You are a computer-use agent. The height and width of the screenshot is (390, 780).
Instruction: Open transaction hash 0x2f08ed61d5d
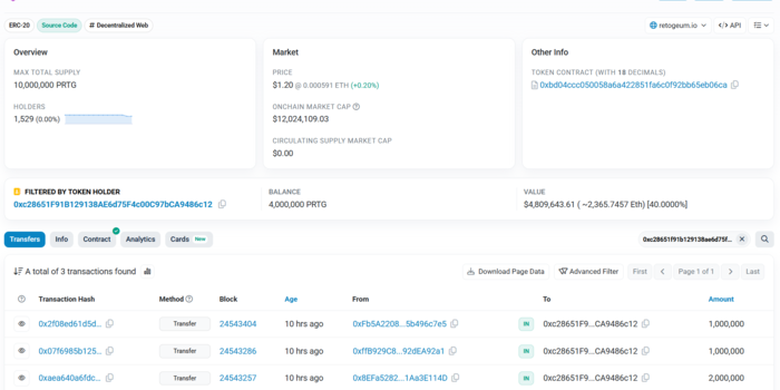click(x=70, y=324)
